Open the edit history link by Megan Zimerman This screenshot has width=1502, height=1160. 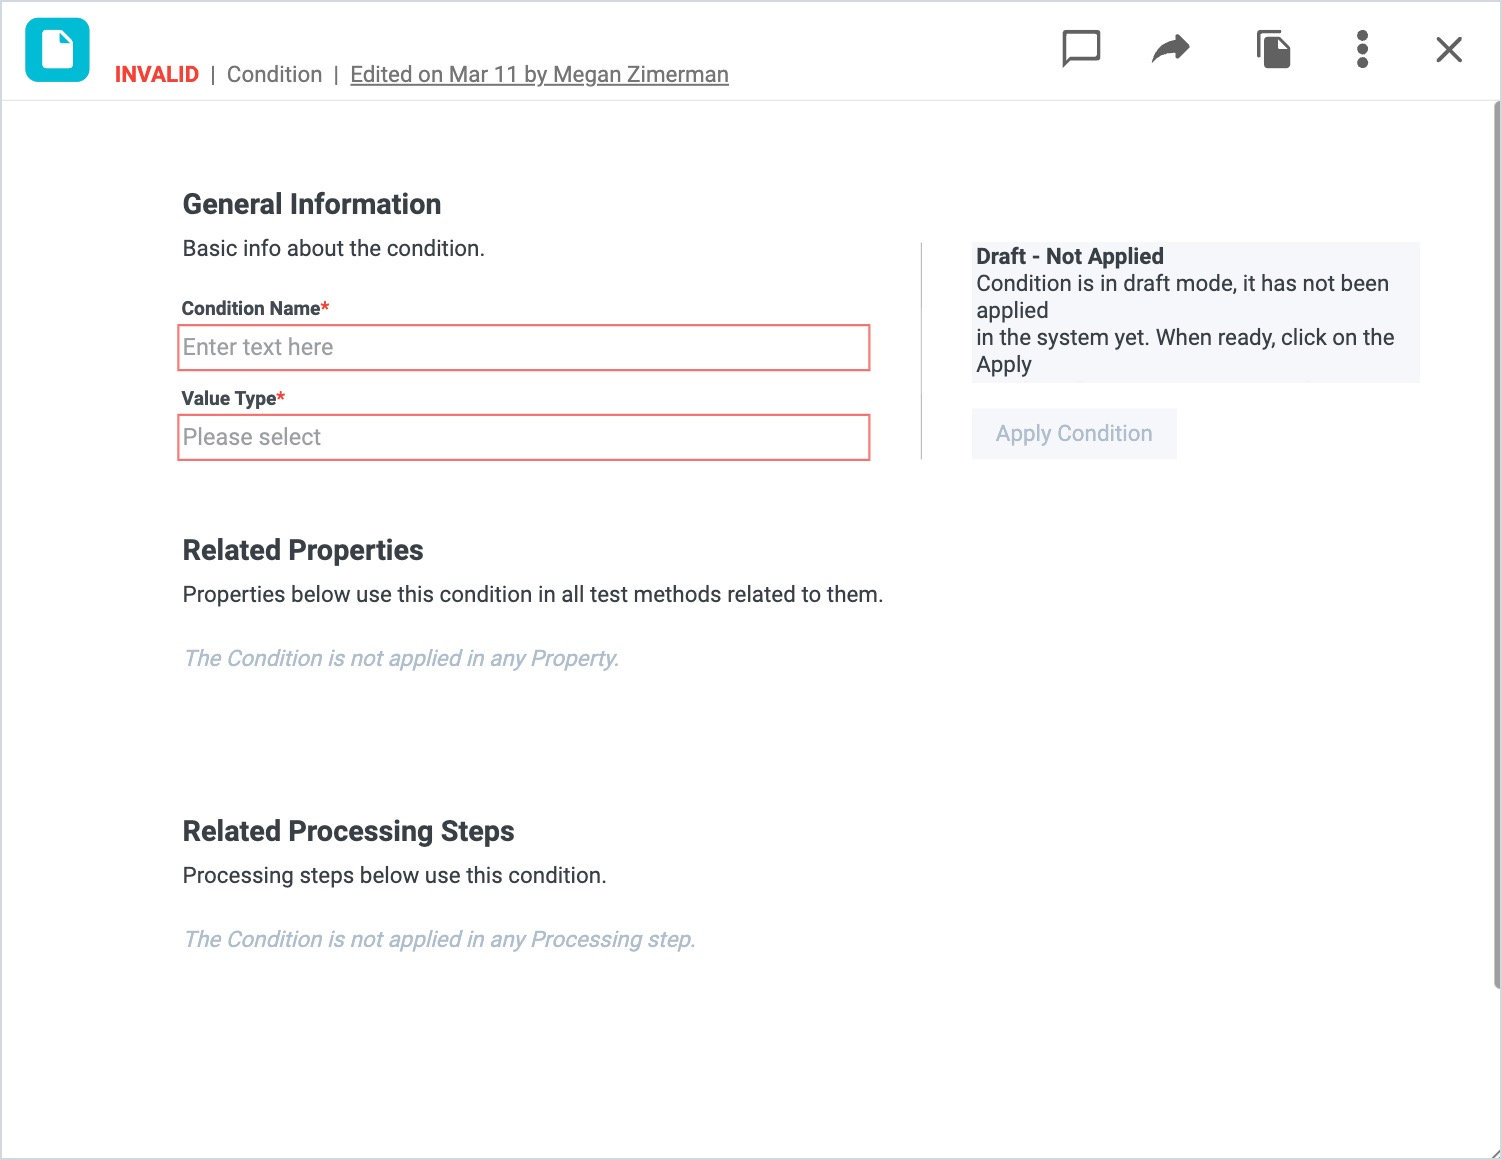(x=539, y=75)
